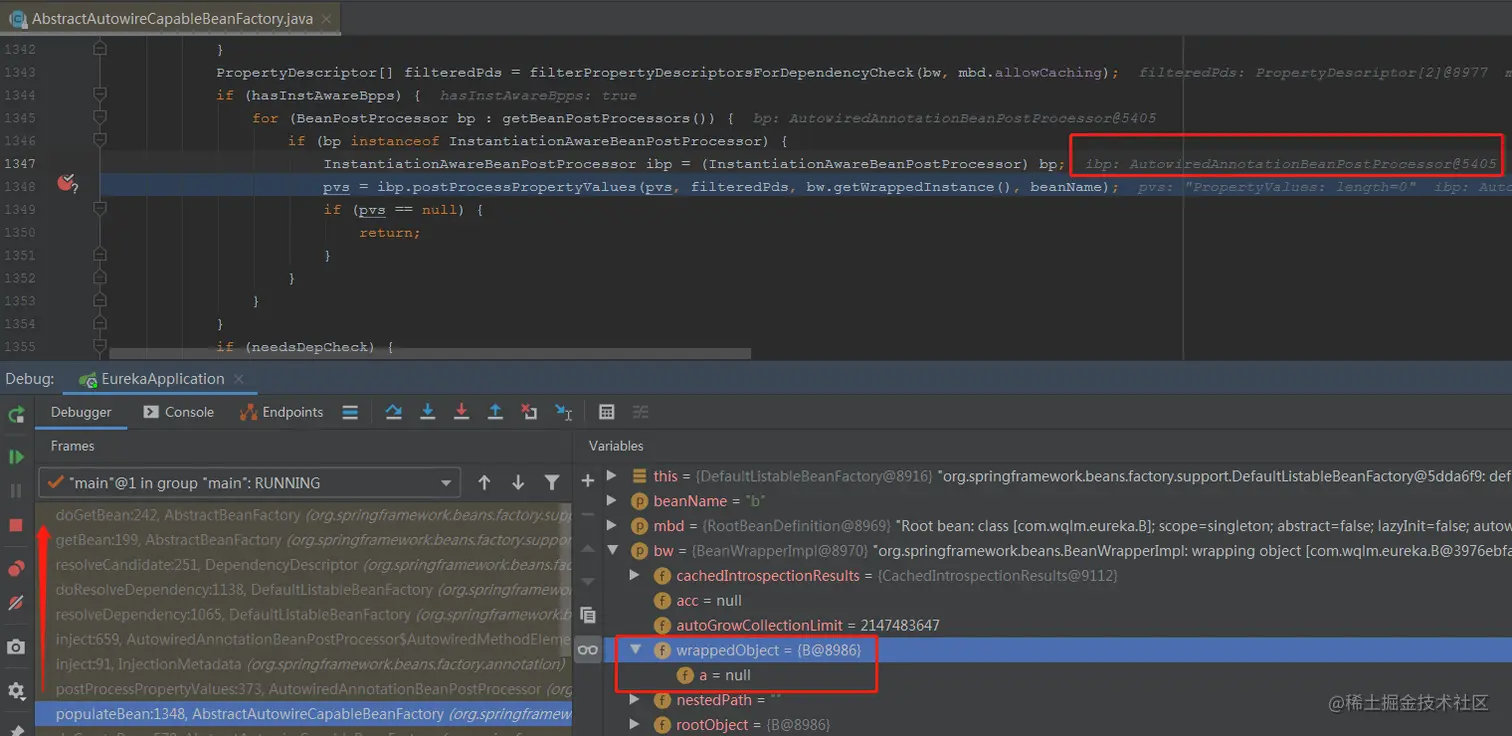This screenshot has height=736, width=1512.
Task: Expand the beanName variable node
Action: [x=613, y=500]
